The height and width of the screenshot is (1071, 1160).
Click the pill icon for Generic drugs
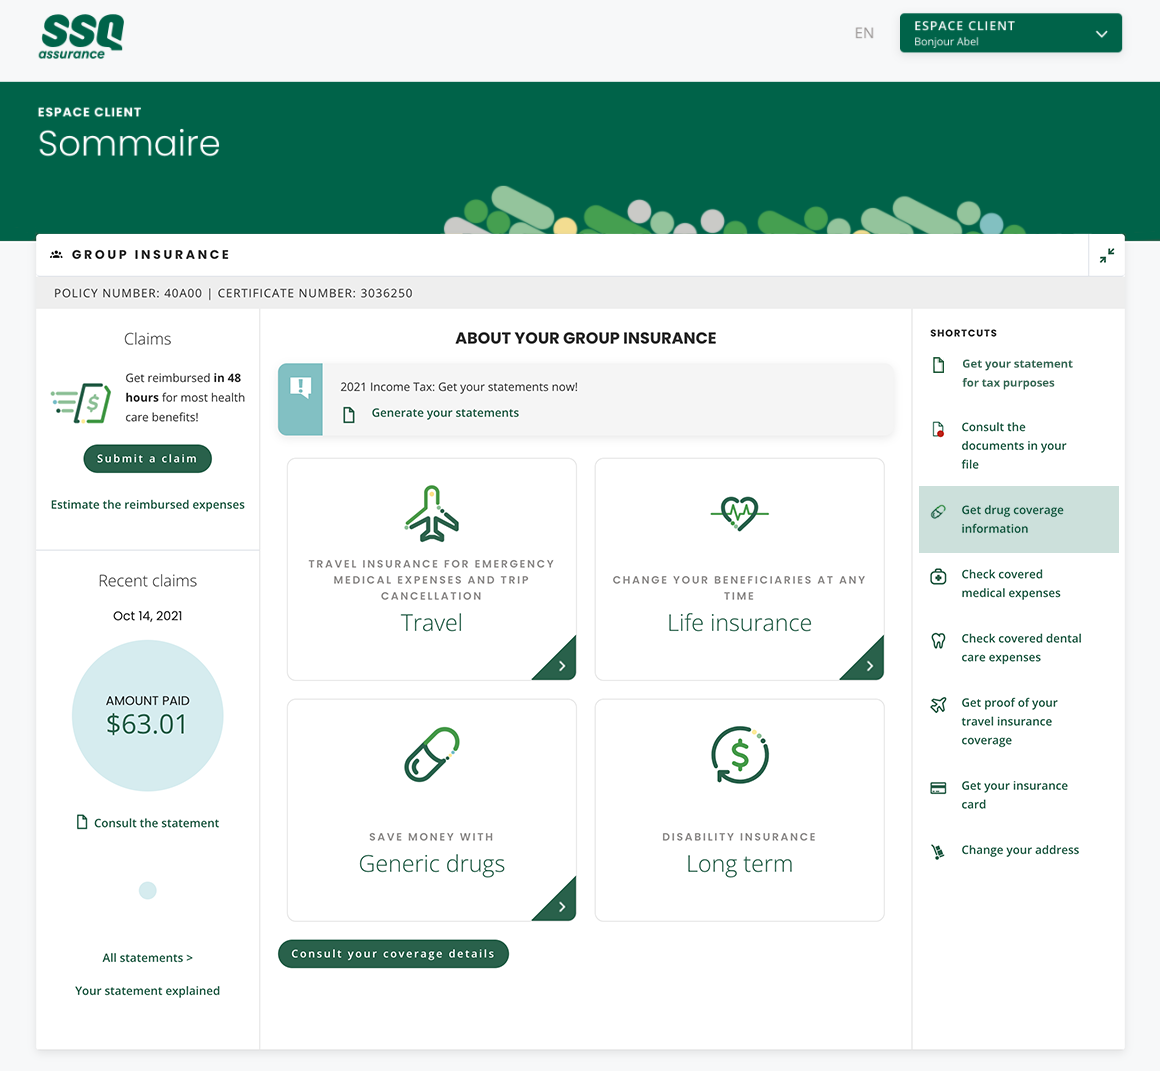click(x=431, y=754)
